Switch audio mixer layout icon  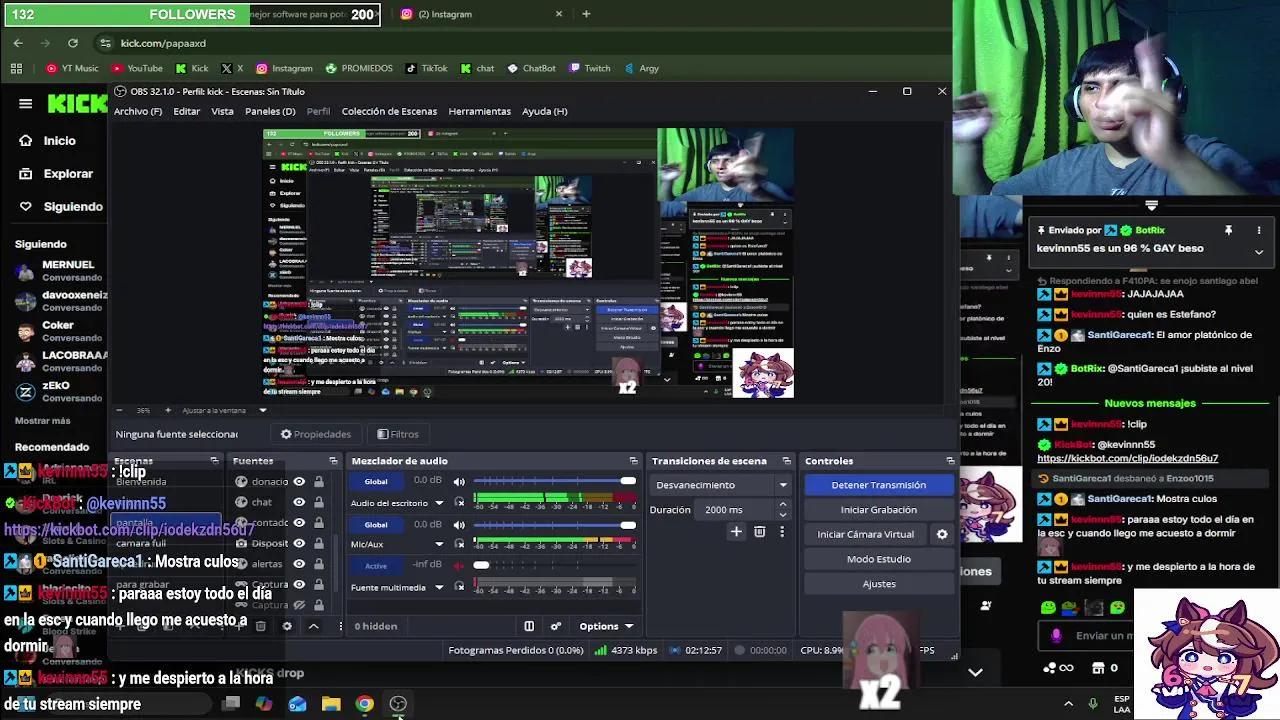[529, 626]
